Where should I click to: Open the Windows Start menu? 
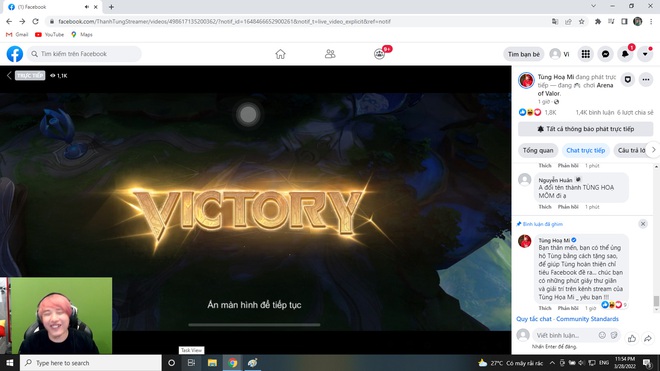point(10,363)
